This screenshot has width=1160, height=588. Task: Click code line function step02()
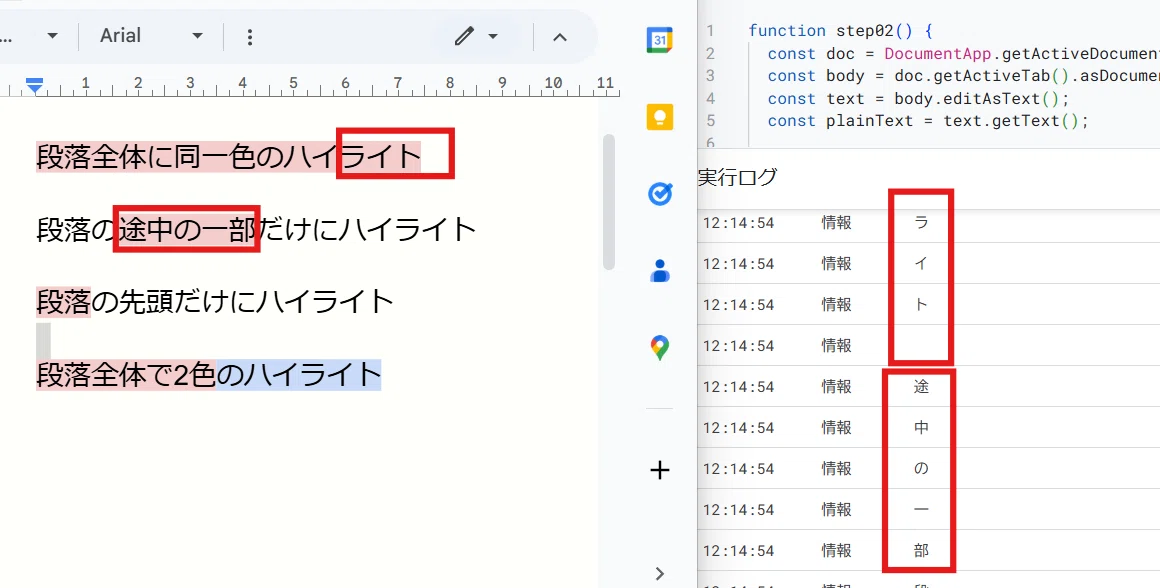[840, 31]
